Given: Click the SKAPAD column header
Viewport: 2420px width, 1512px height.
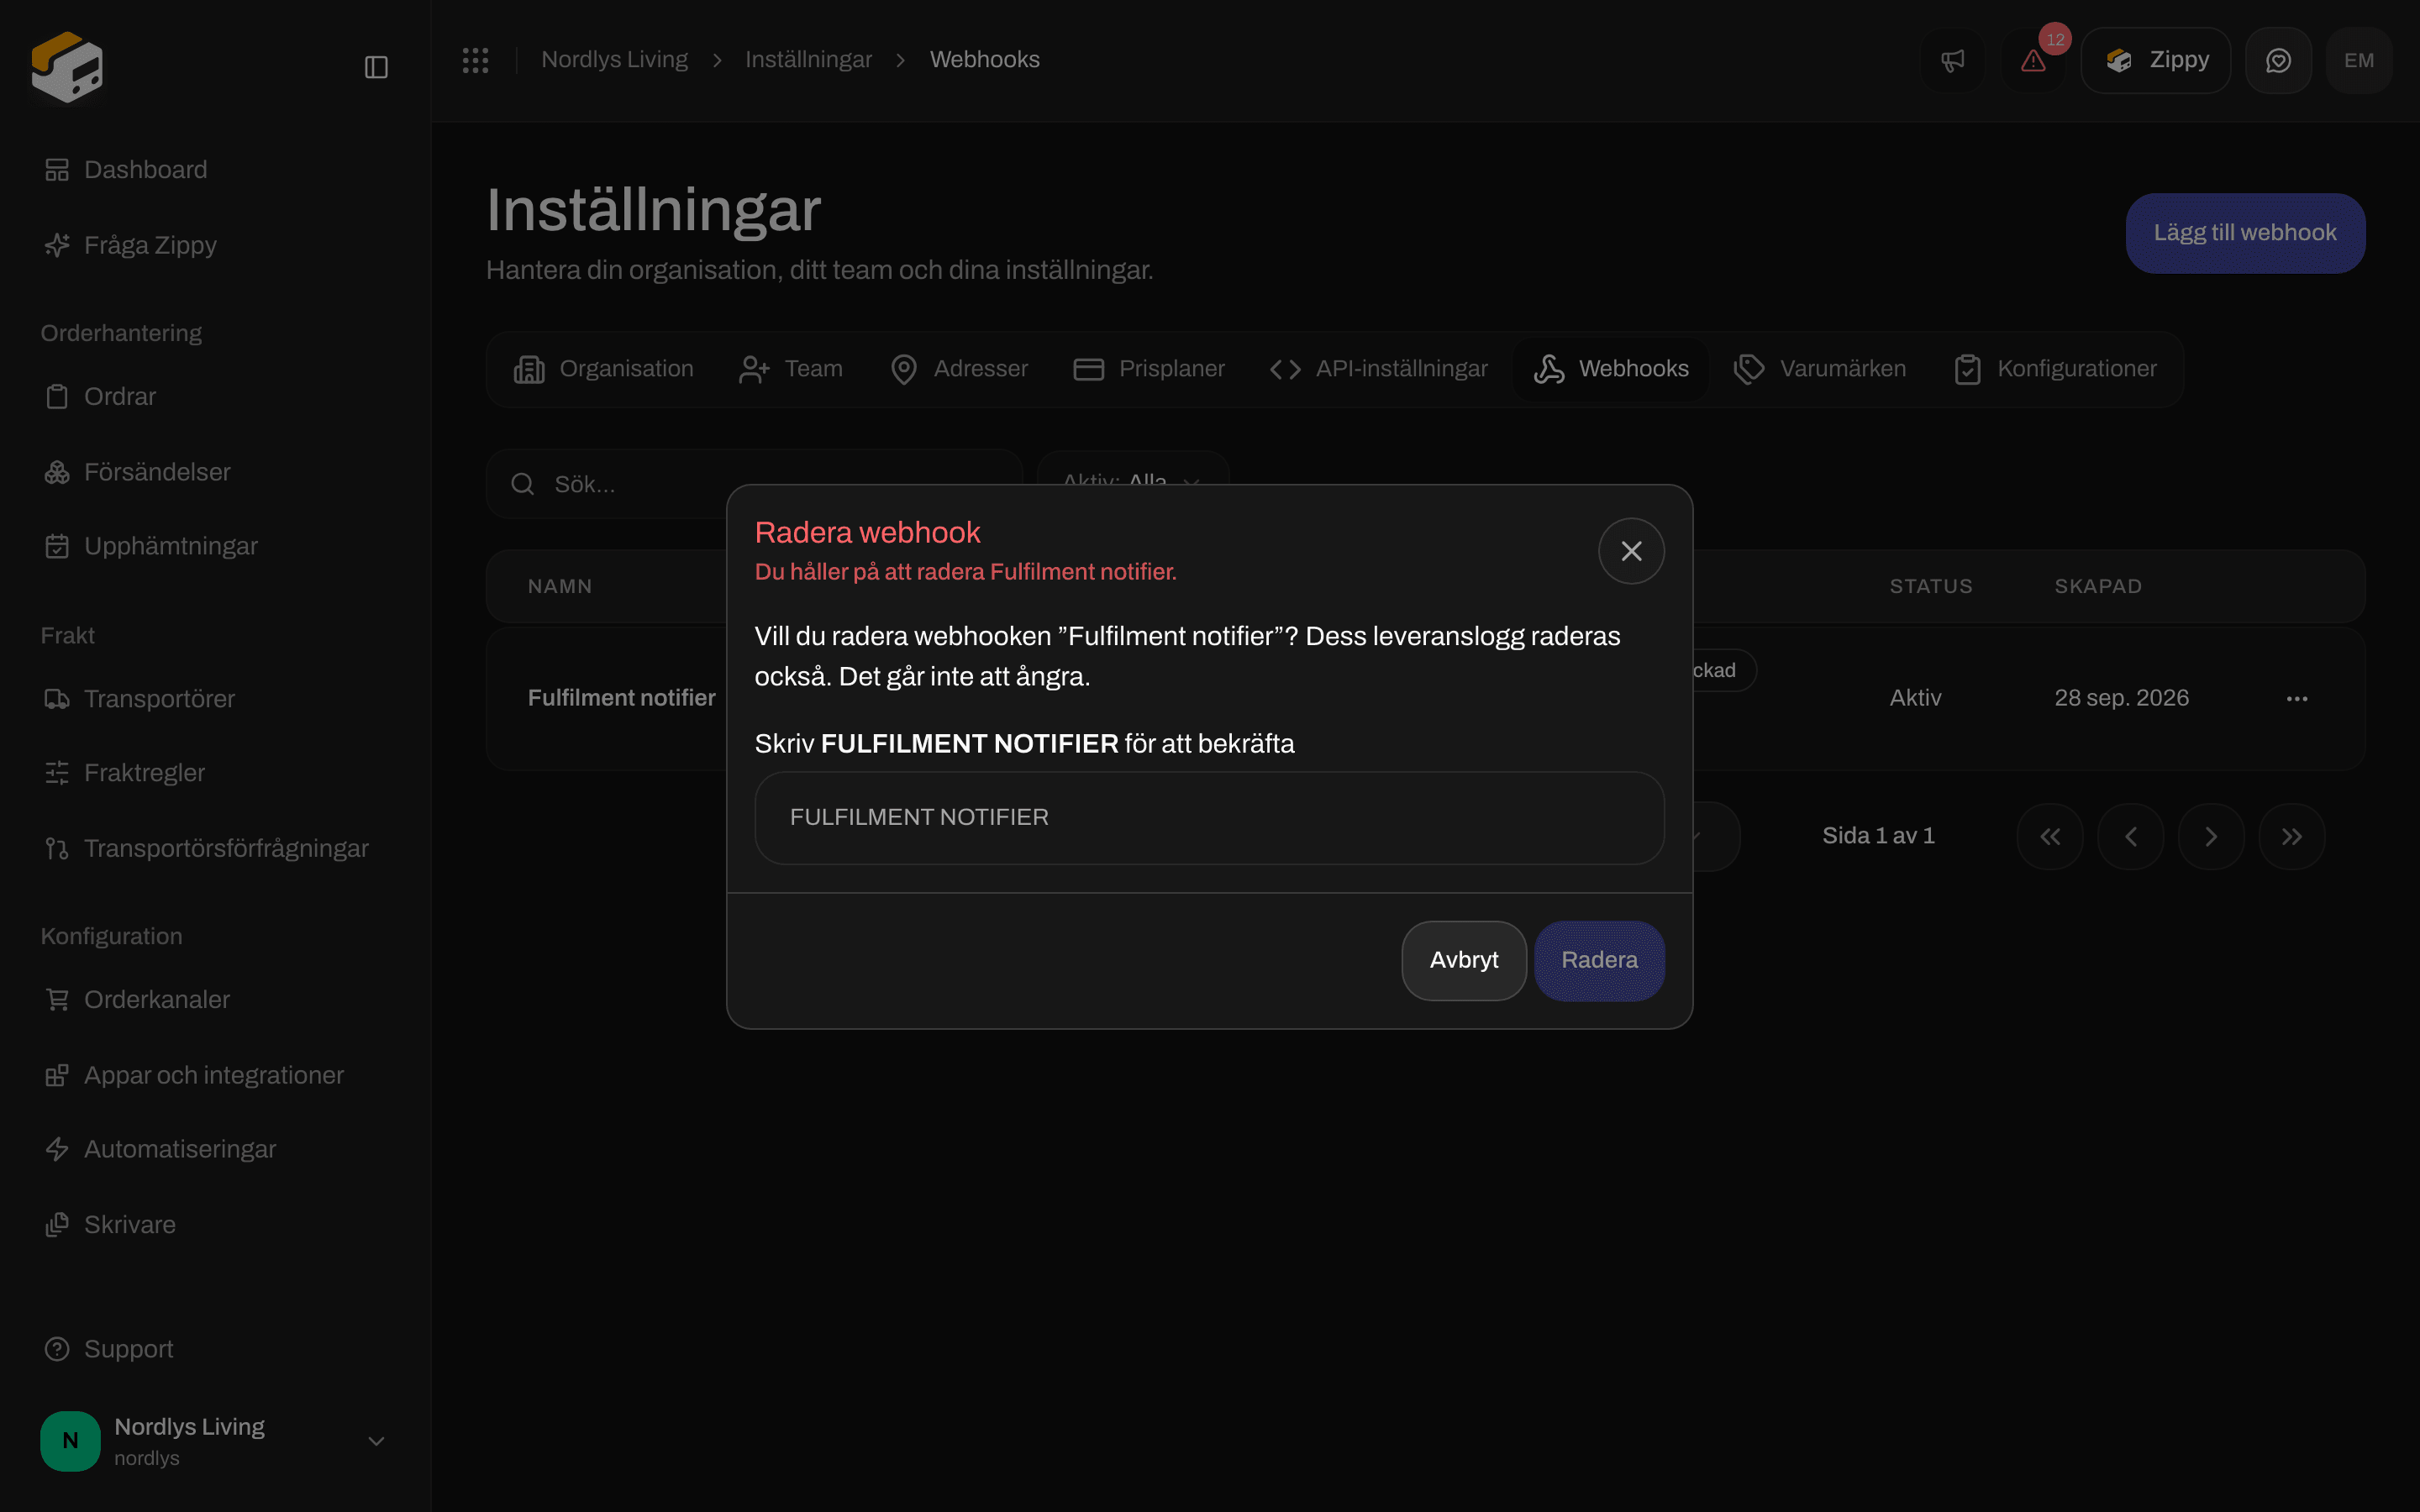Looking at the screenshot, I should [x=2098, y=587].
